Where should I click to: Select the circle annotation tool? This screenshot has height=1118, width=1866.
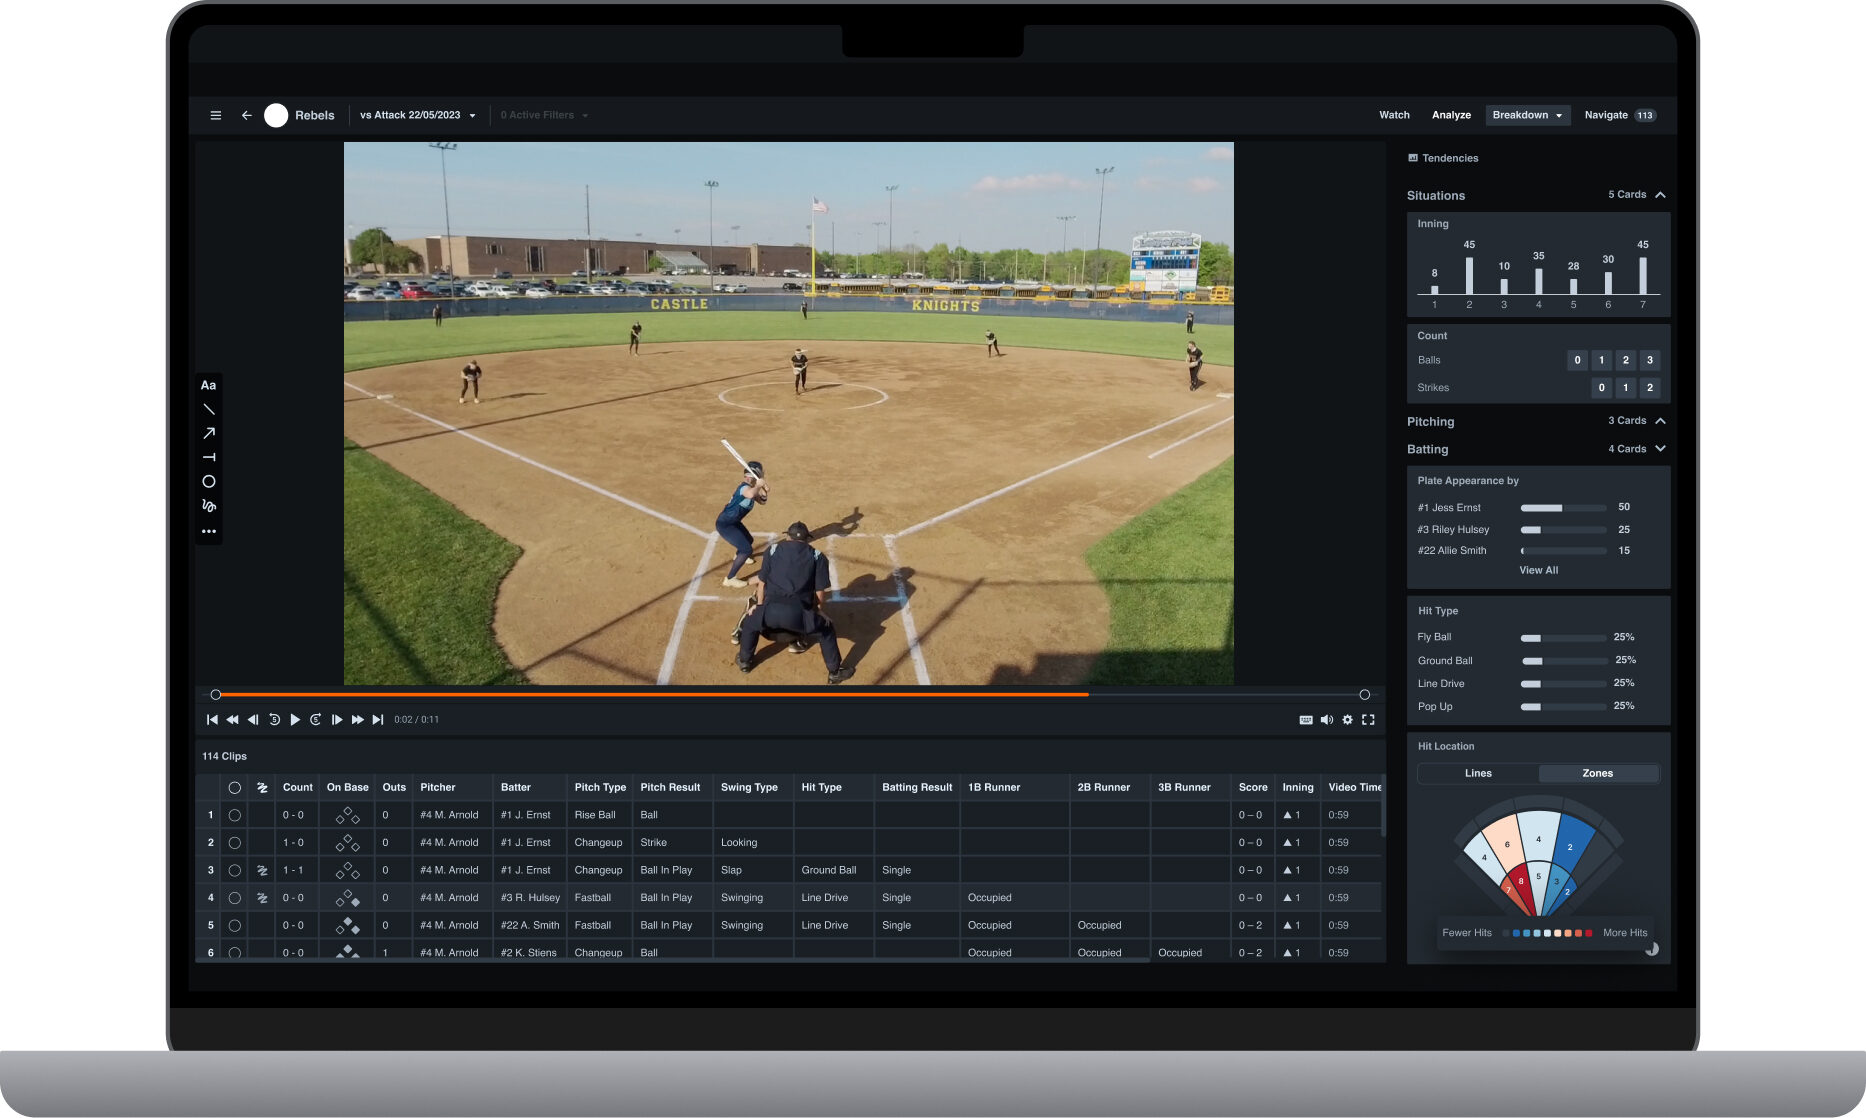point(209,481)
